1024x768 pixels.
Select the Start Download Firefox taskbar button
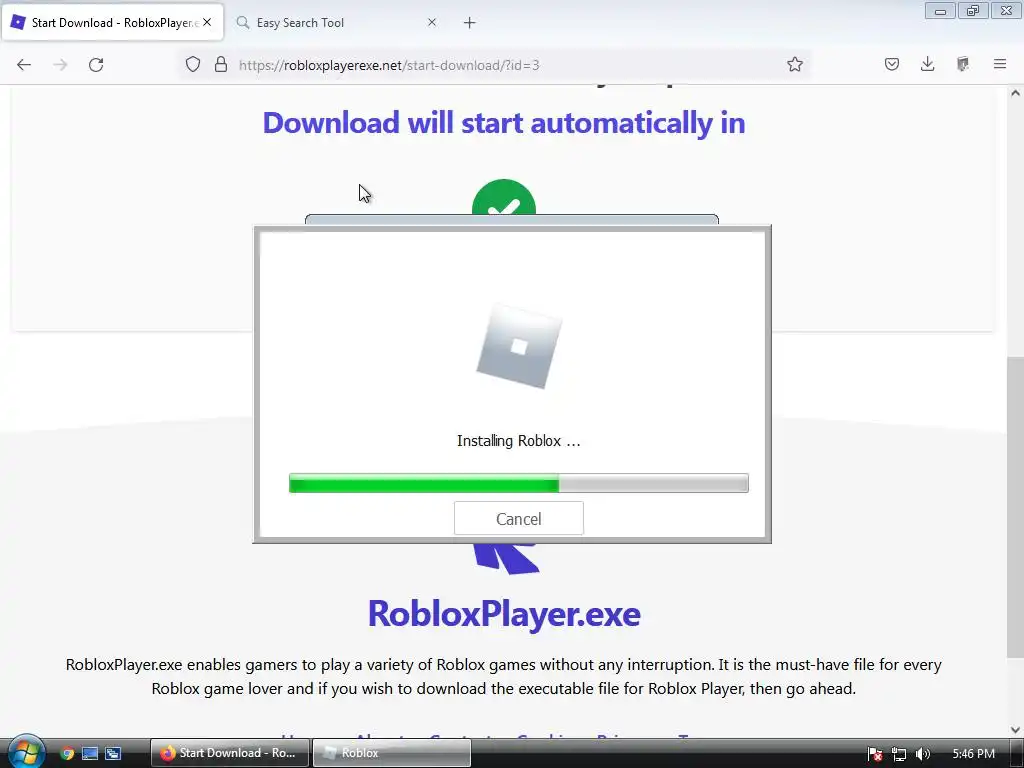[230, 753]
